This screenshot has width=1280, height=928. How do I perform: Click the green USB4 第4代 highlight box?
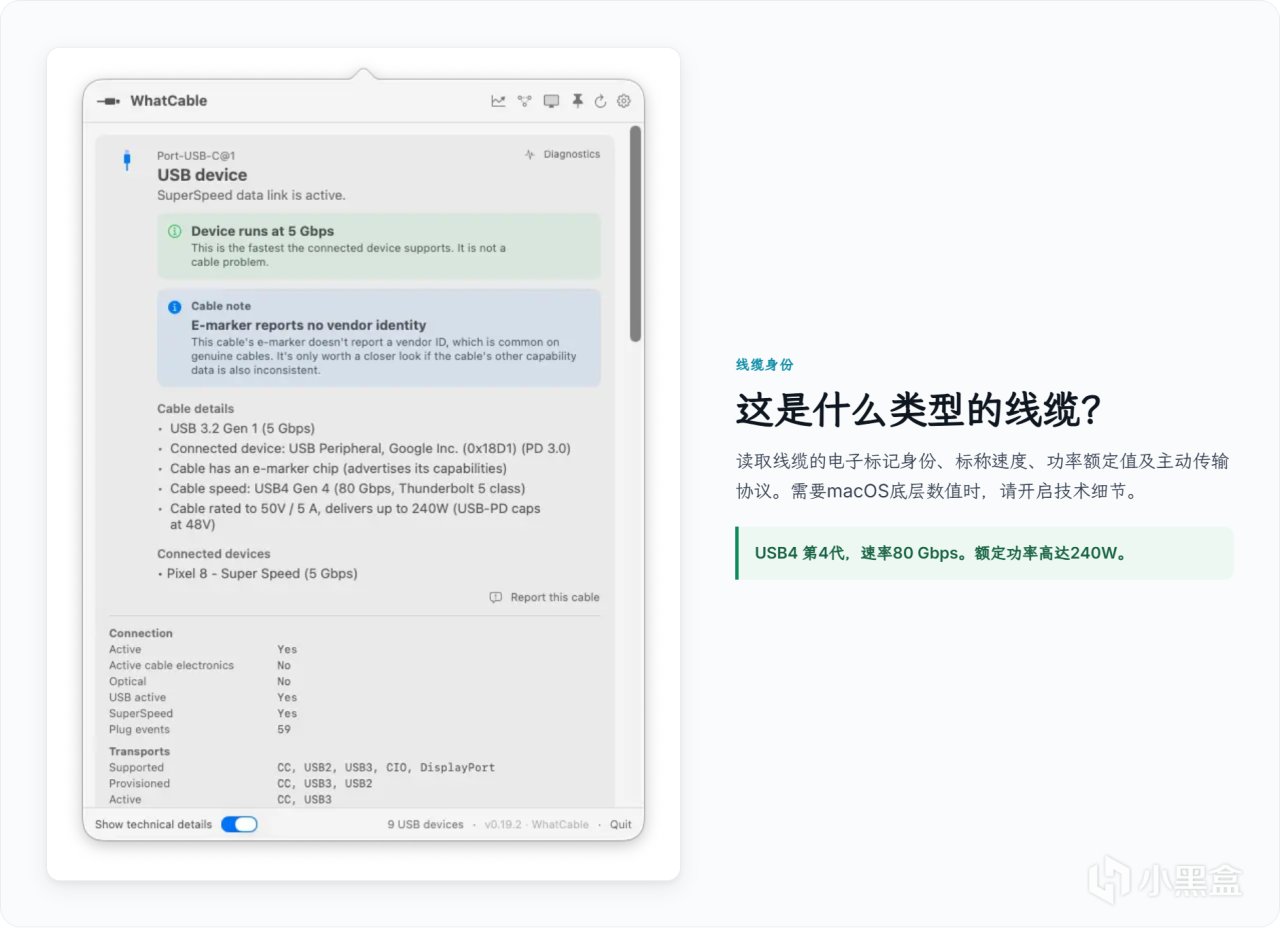point(984,553)
